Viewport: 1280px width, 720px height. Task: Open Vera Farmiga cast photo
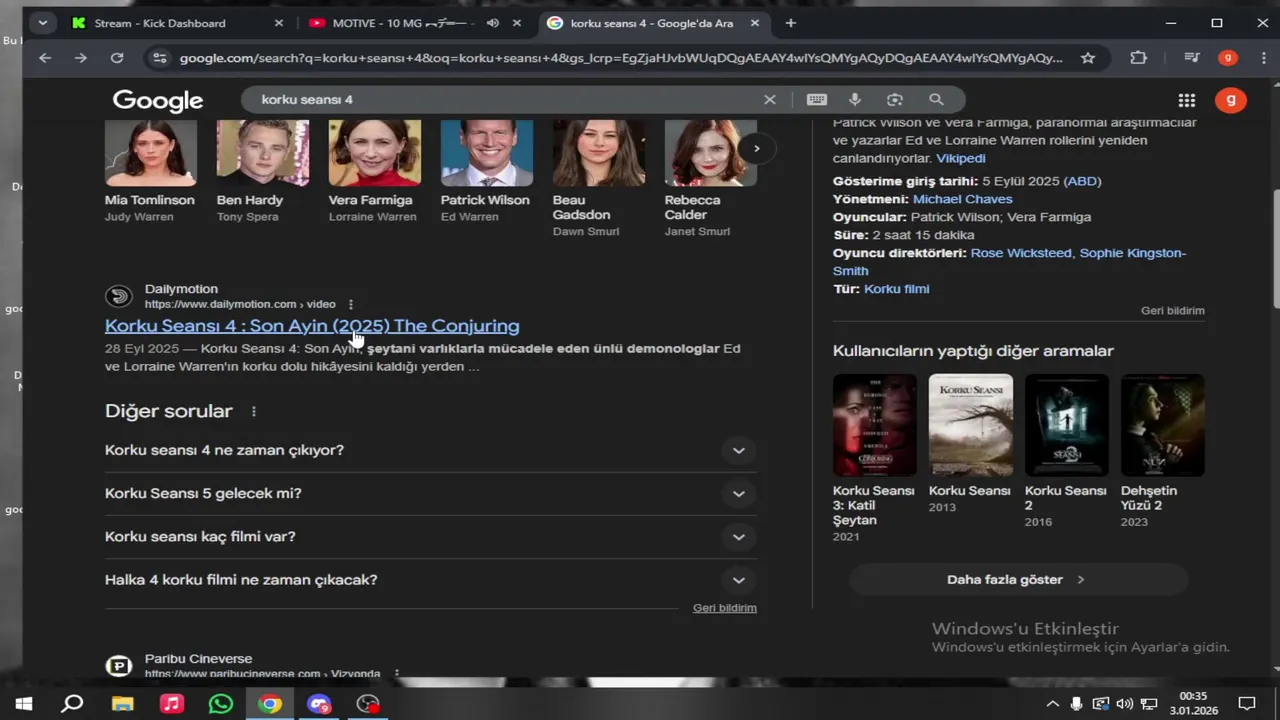click(x=375, y=153)
